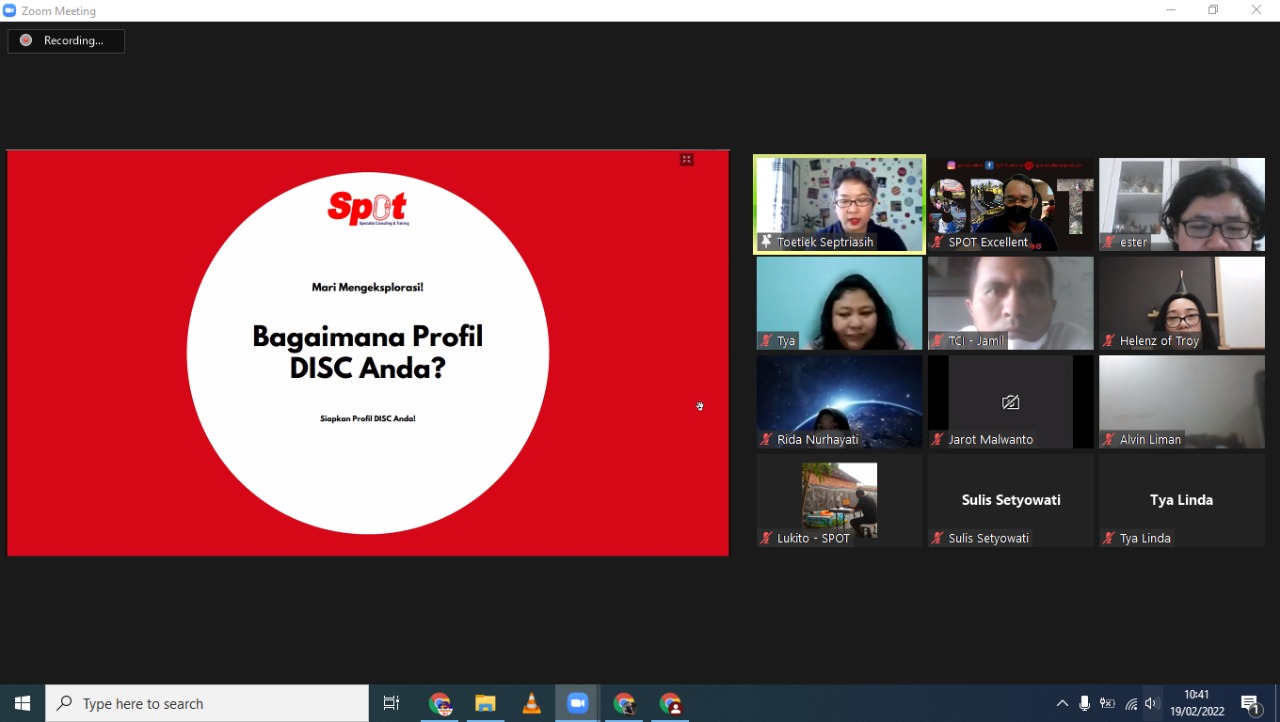Viewport: 1280px width, 722px height.
Task: Open VLC media player from taskbar
Action: tap(531, 703)
